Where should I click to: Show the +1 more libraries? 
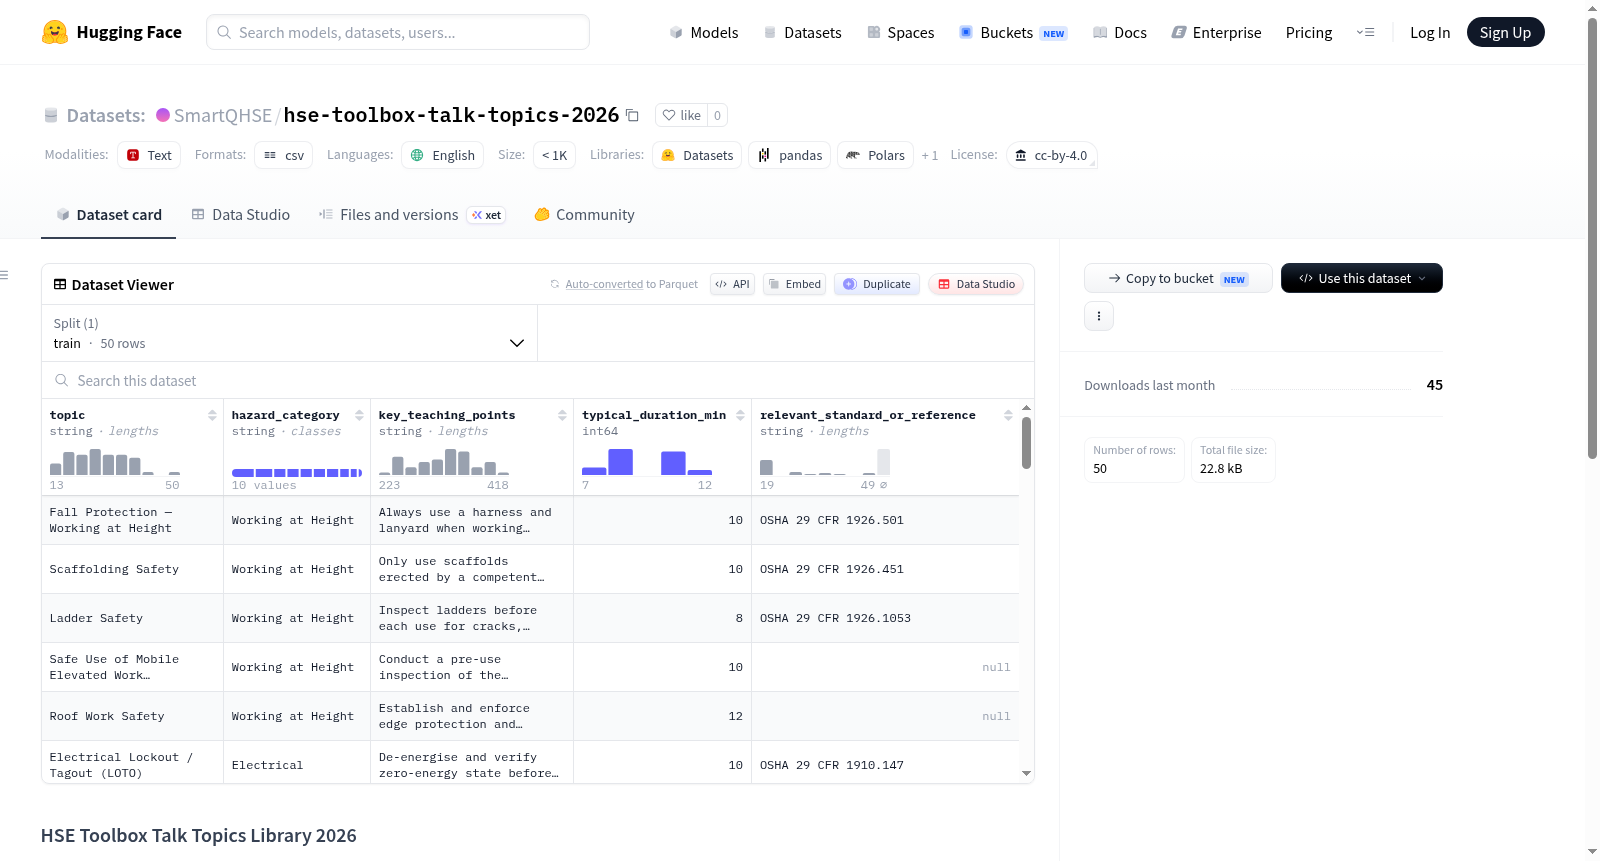930,155
